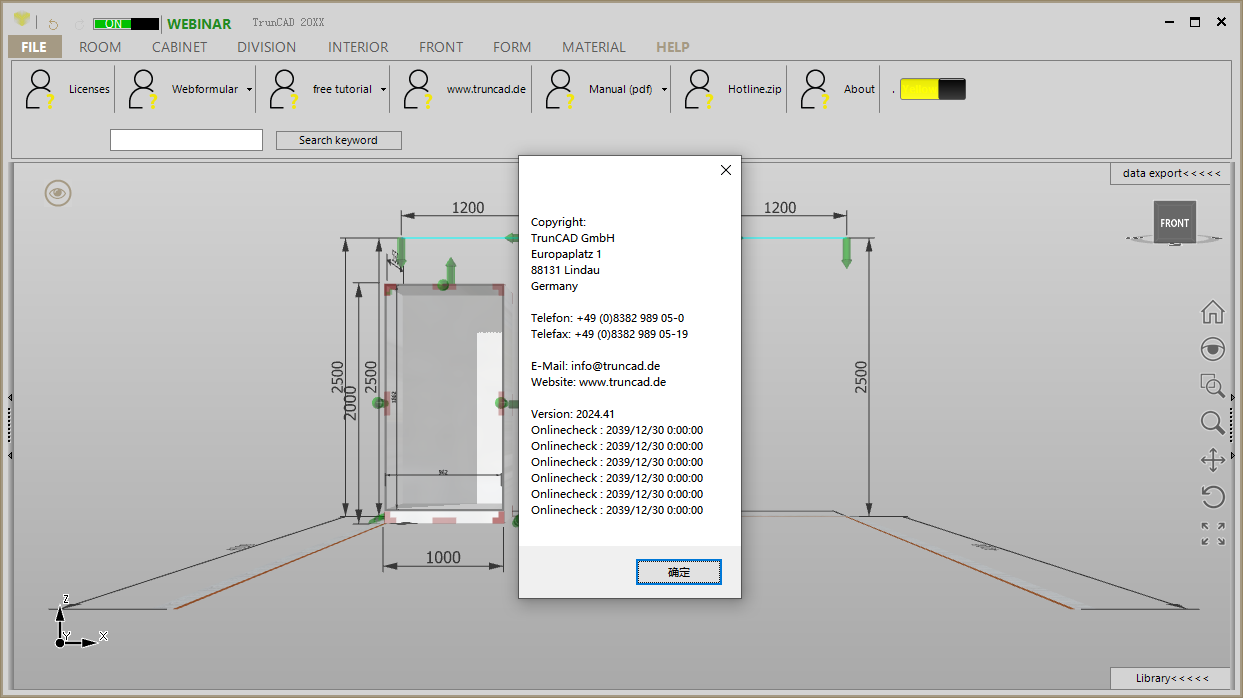Screen dimensions: 1243x698
Task: Click the right-side 2500 dimension label
Action: point(861,377)
